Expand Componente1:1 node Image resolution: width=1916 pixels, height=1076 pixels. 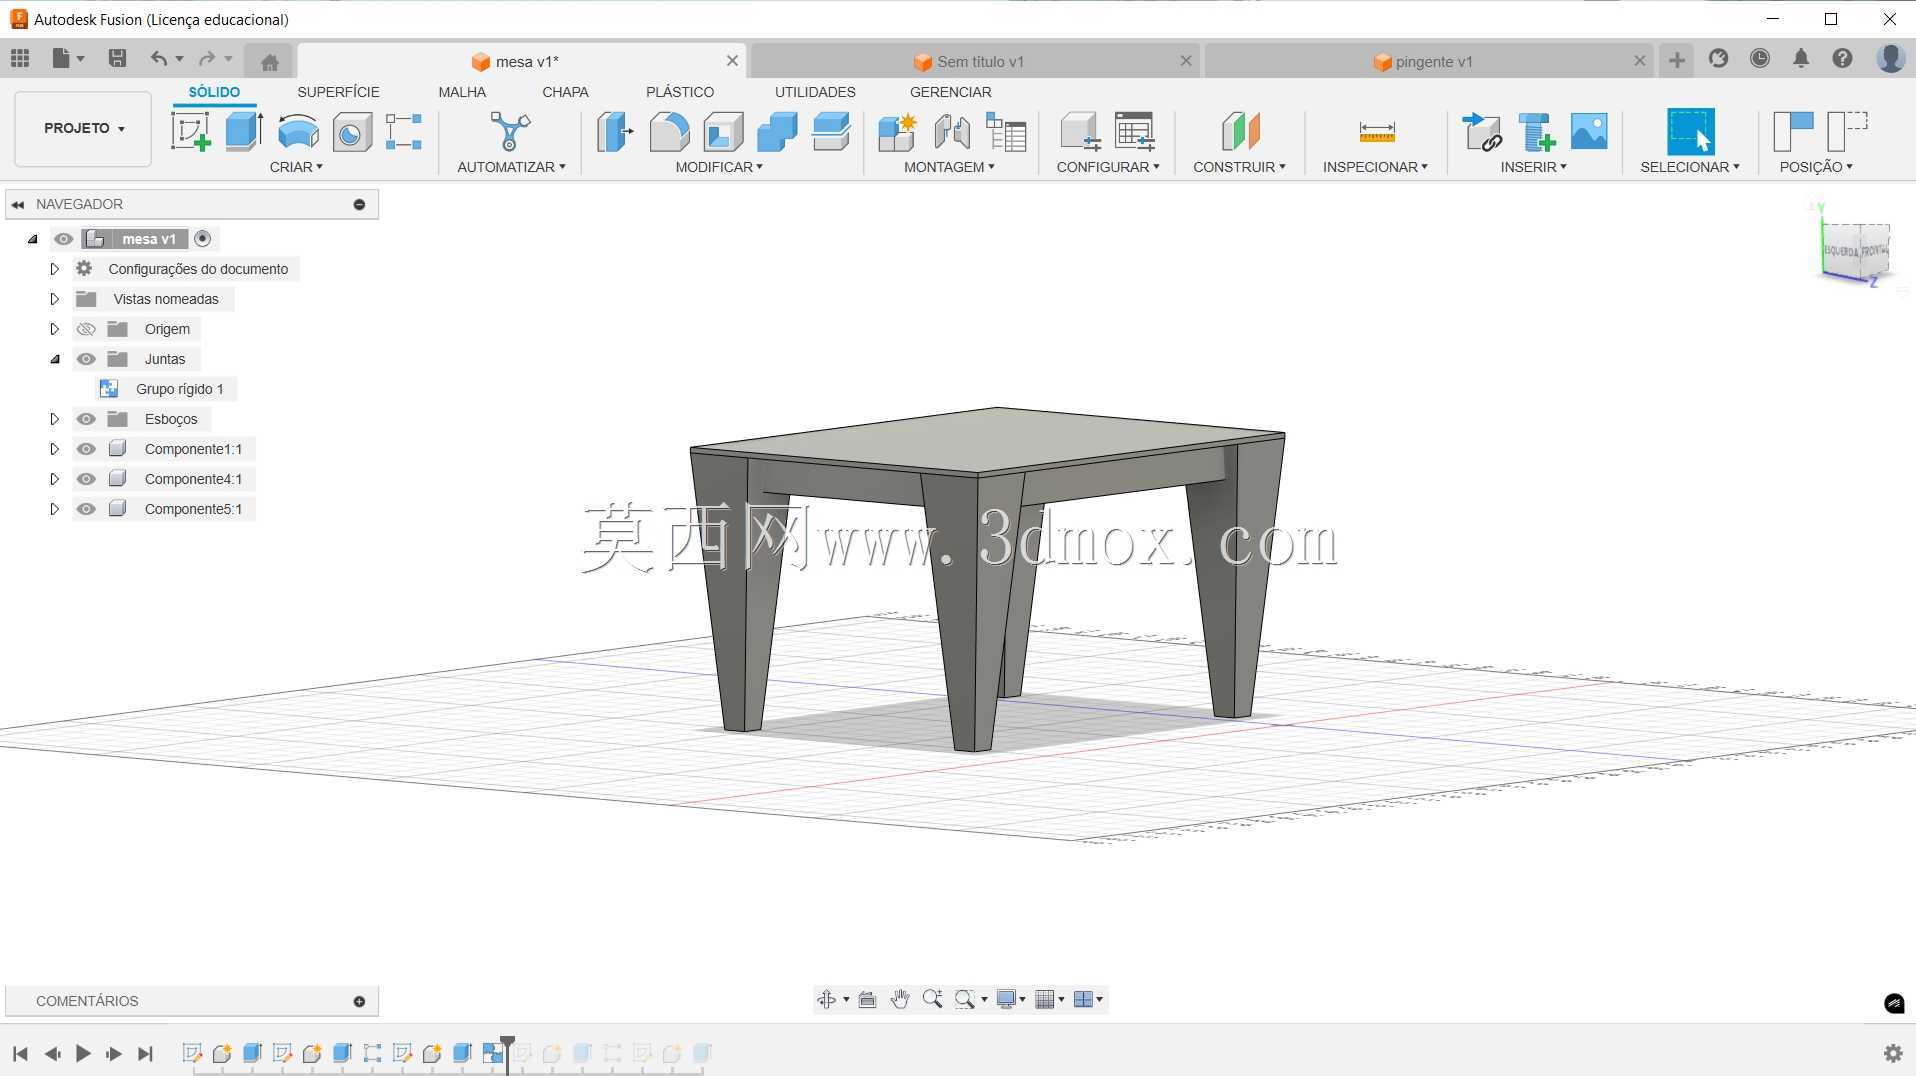coord(55,449)
